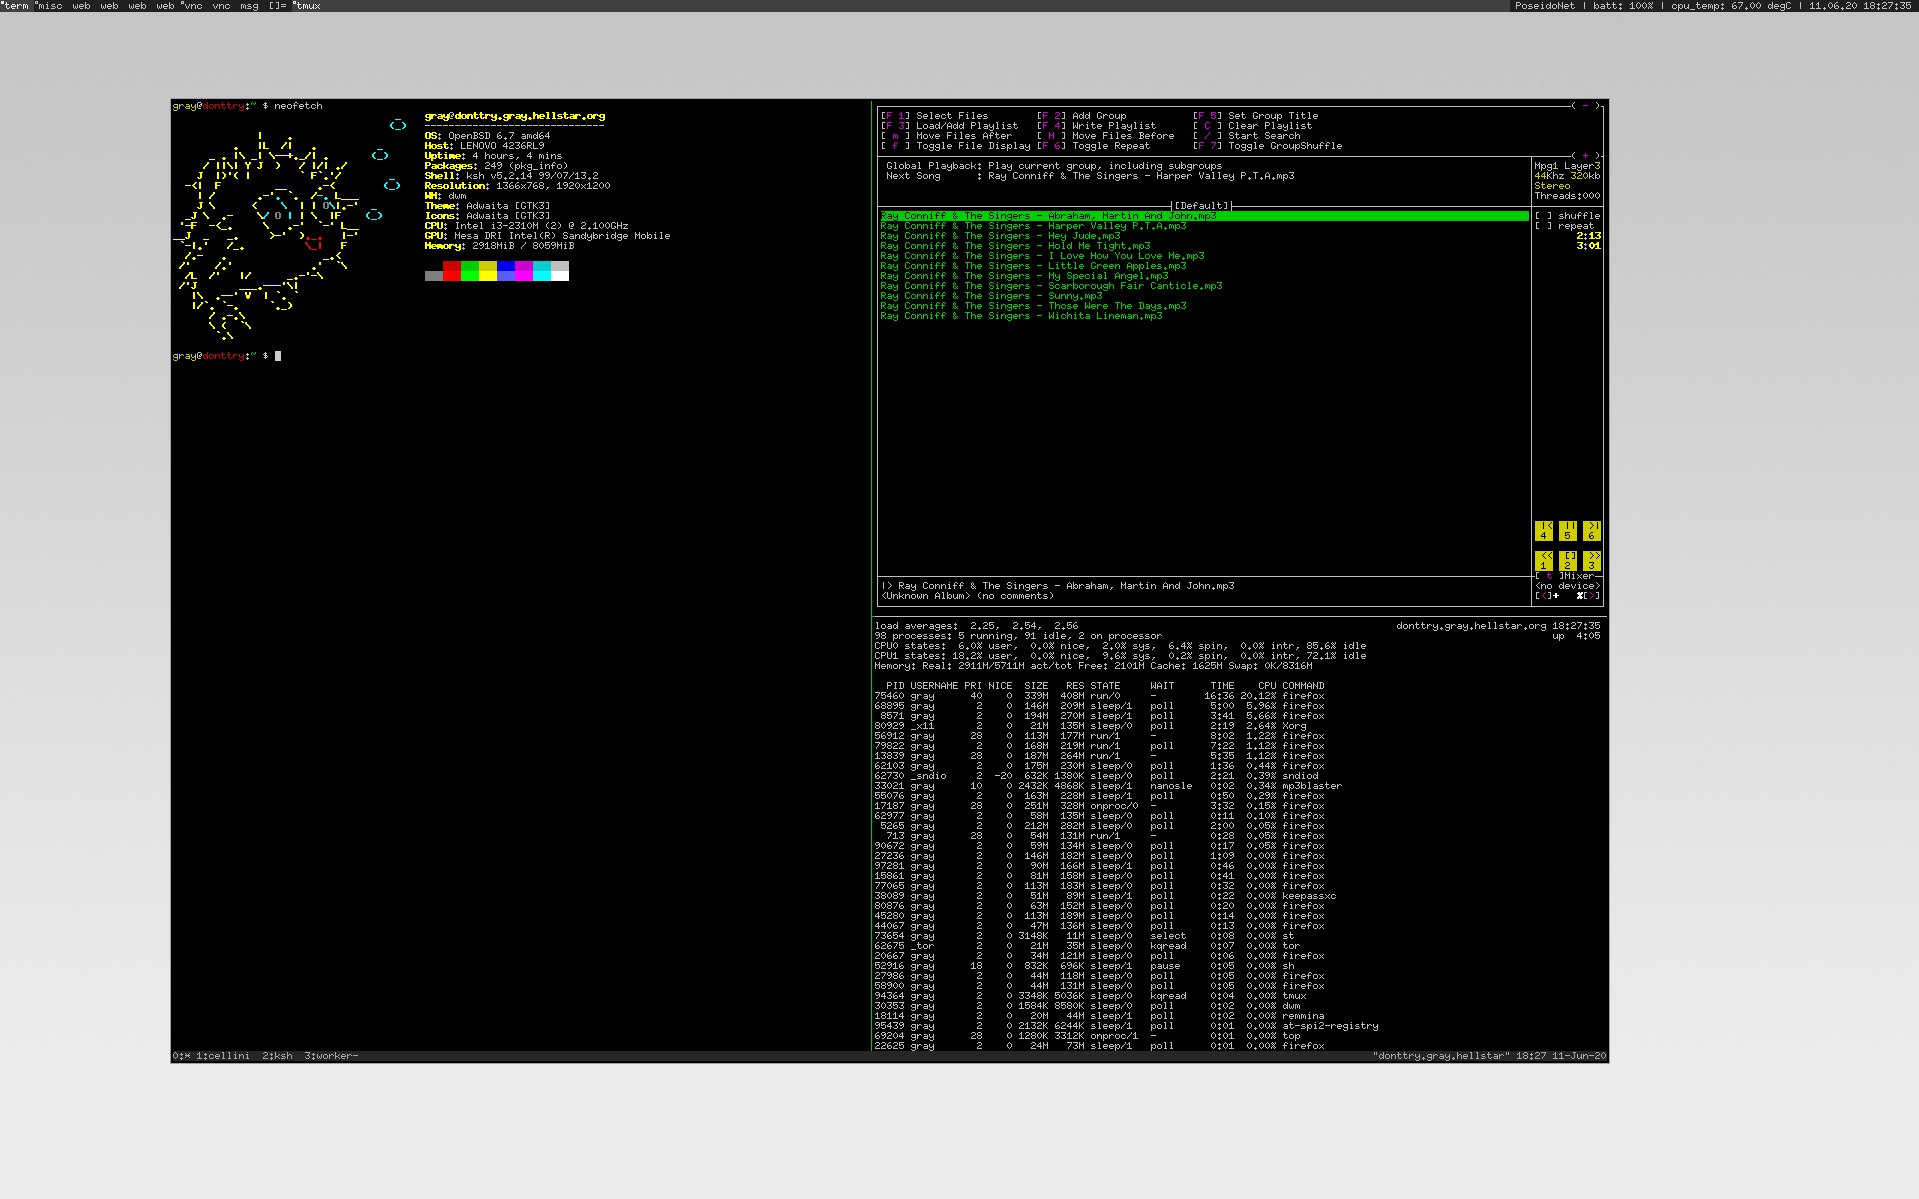Click the stop button labeled 2 in mp3blaster
The height and width of the screenshot is (1199, 1919).
[x=1568, y=560]
